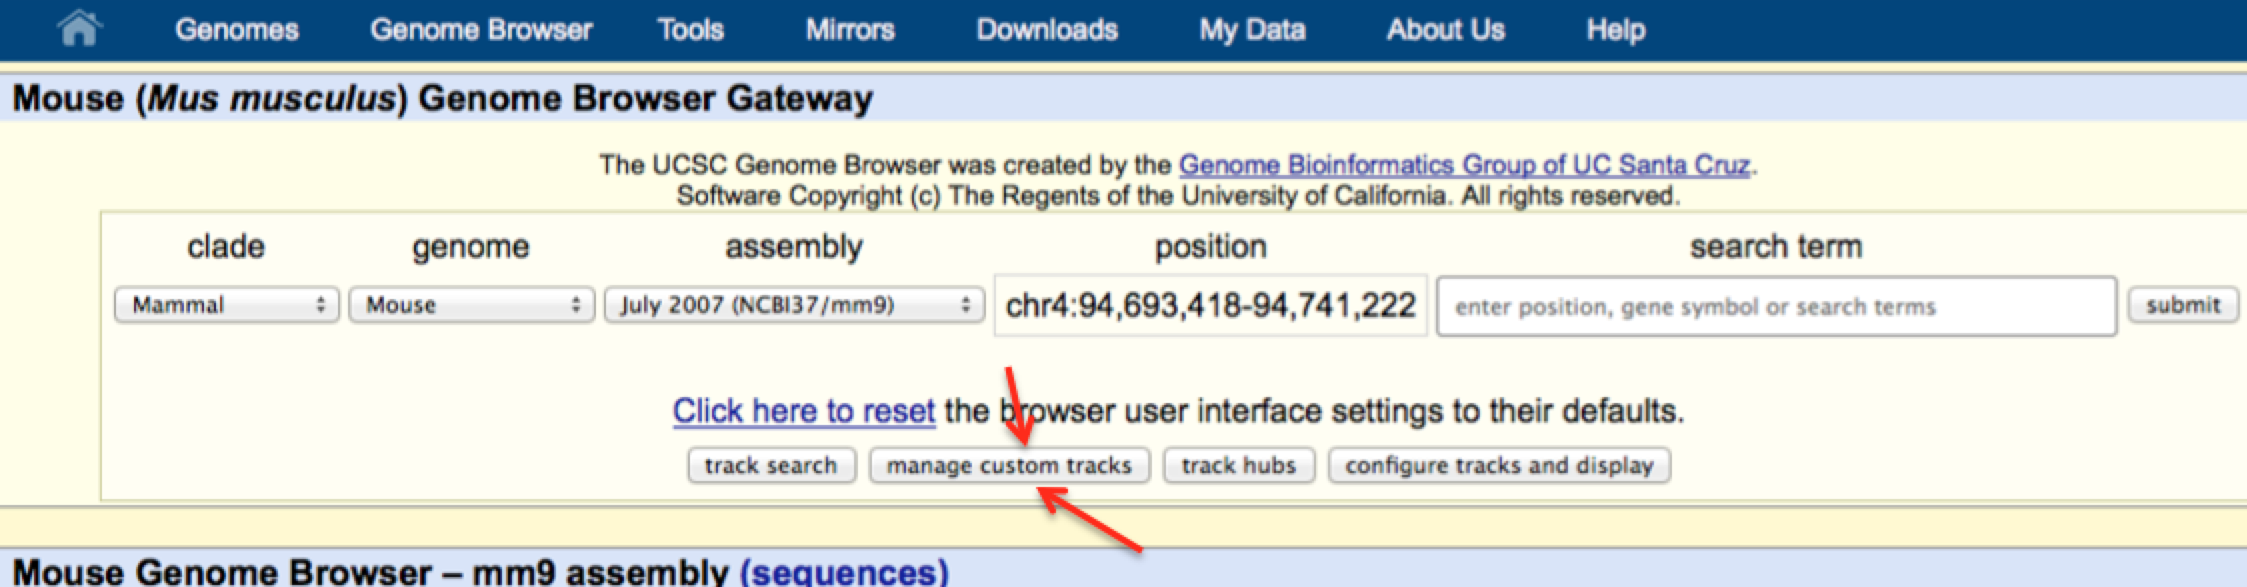This screenshot has width=2247, height=587.
Task: Open the Tools menu
Action: tap(690, 30)
